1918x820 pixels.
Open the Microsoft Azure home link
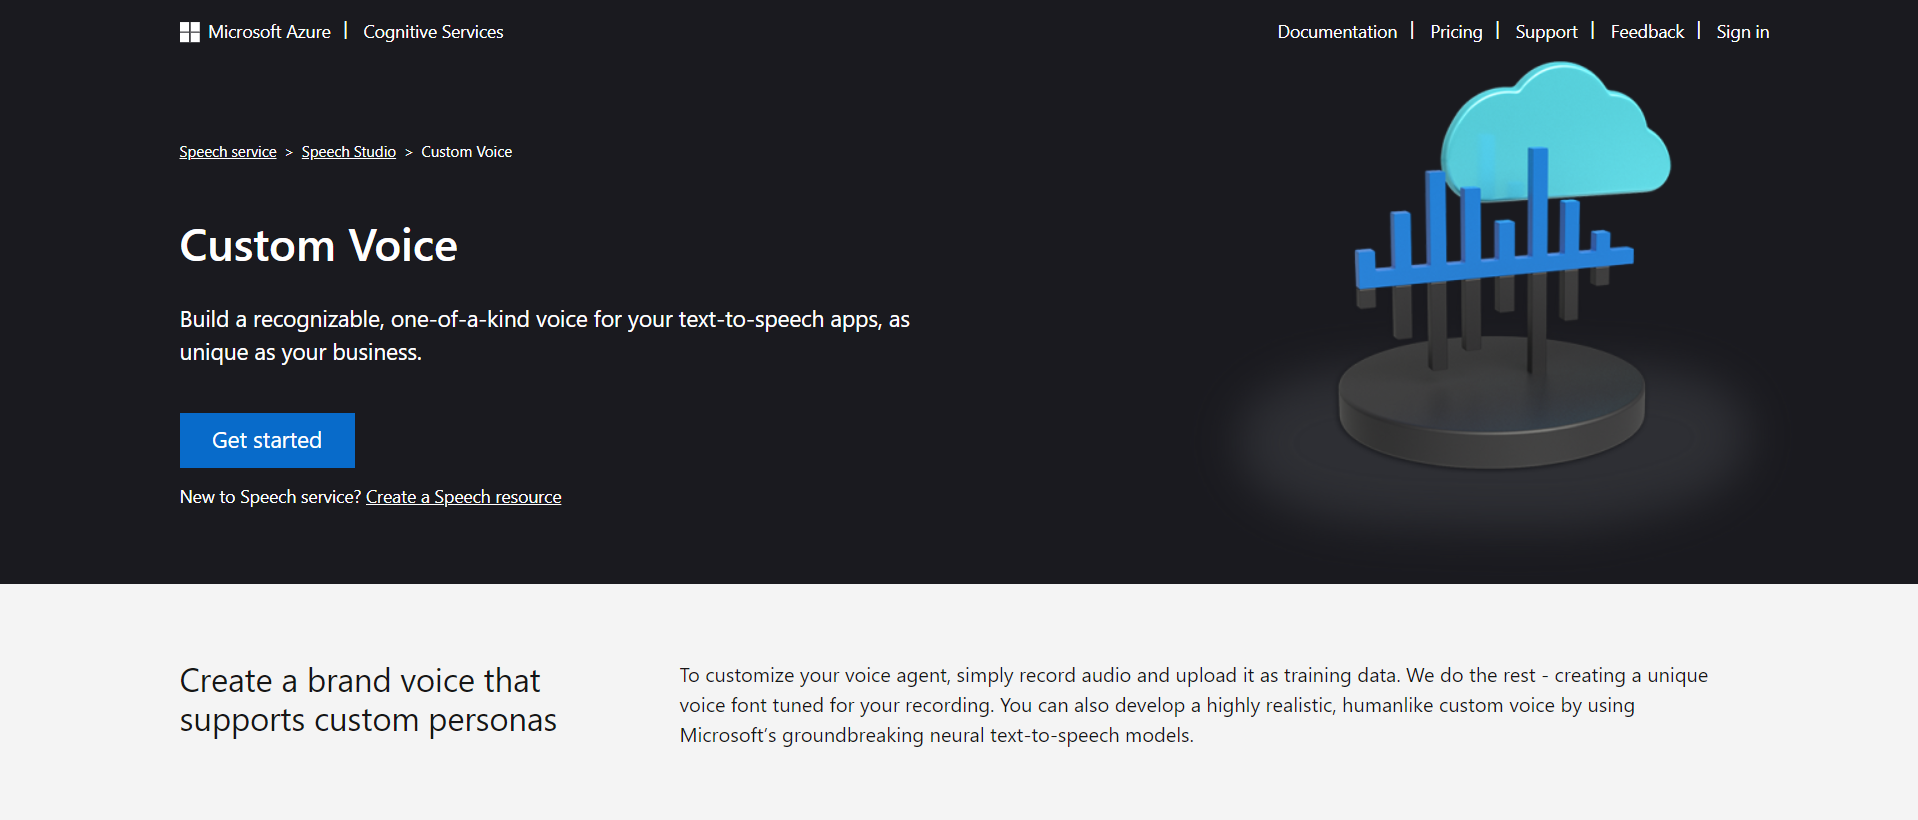coord(269,32)
